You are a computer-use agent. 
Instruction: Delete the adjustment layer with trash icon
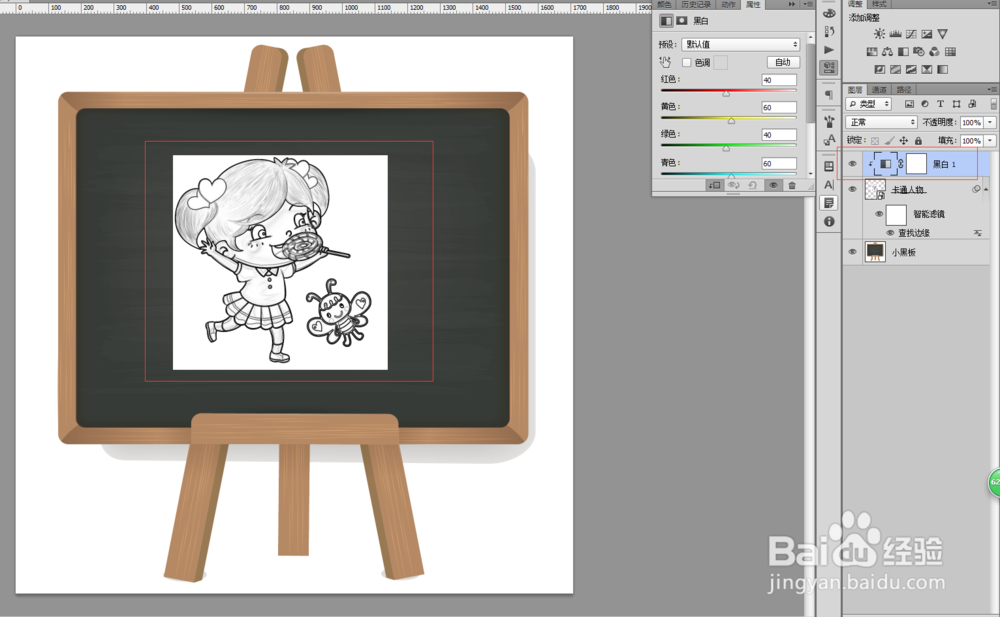pyautogui.click(x=792, y=185)
